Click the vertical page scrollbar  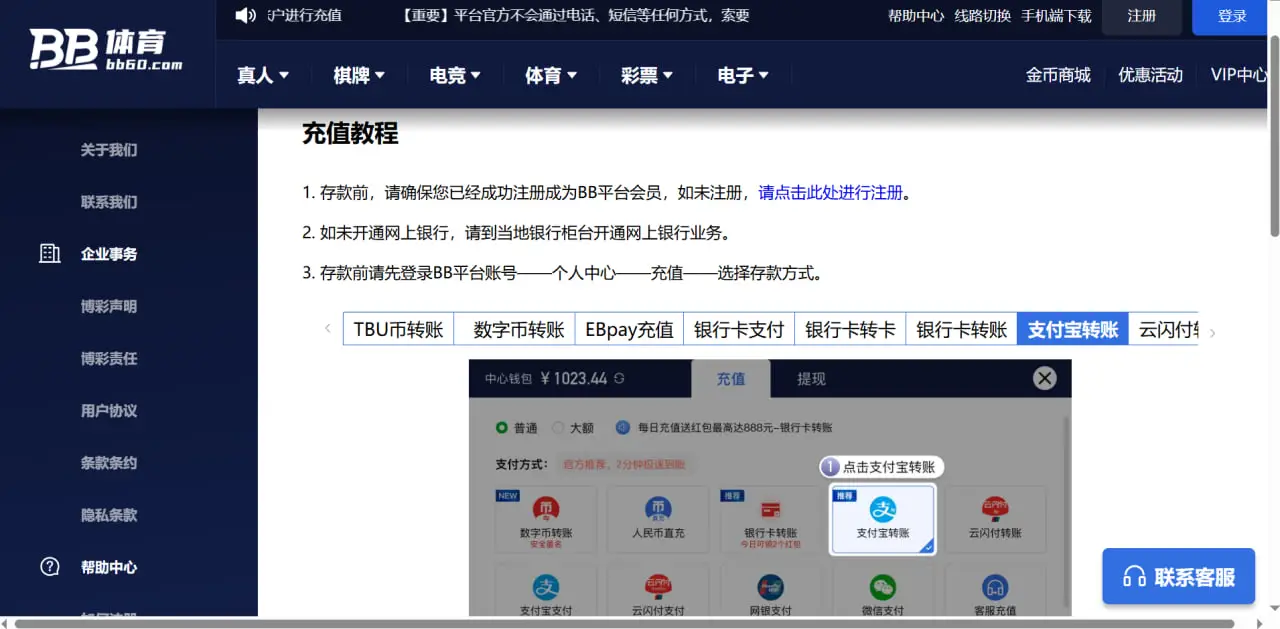point(1274,136)
